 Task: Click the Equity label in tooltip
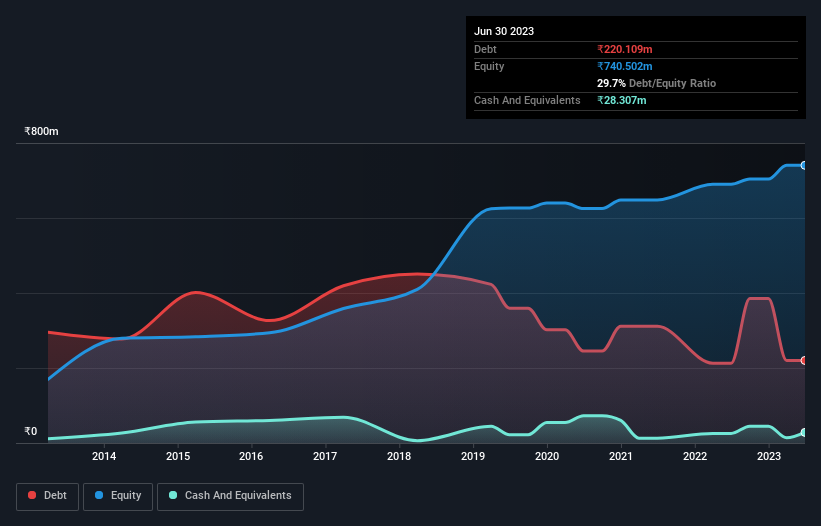click(489, 66)
